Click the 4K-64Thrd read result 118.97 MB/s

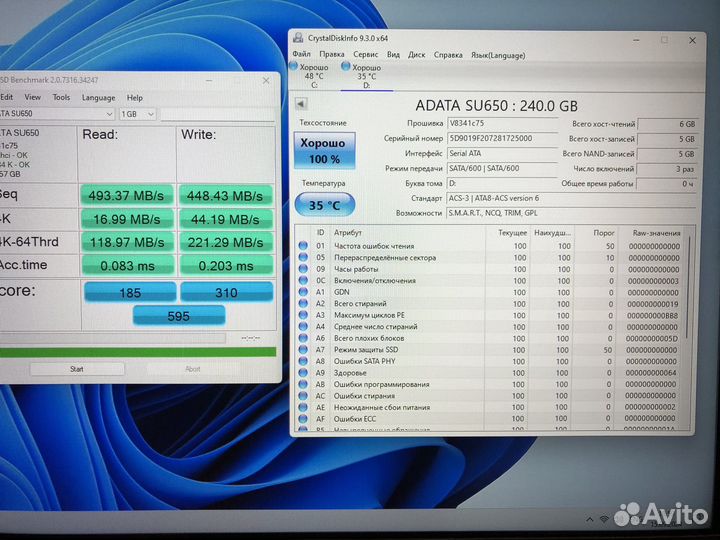point(127,242)
